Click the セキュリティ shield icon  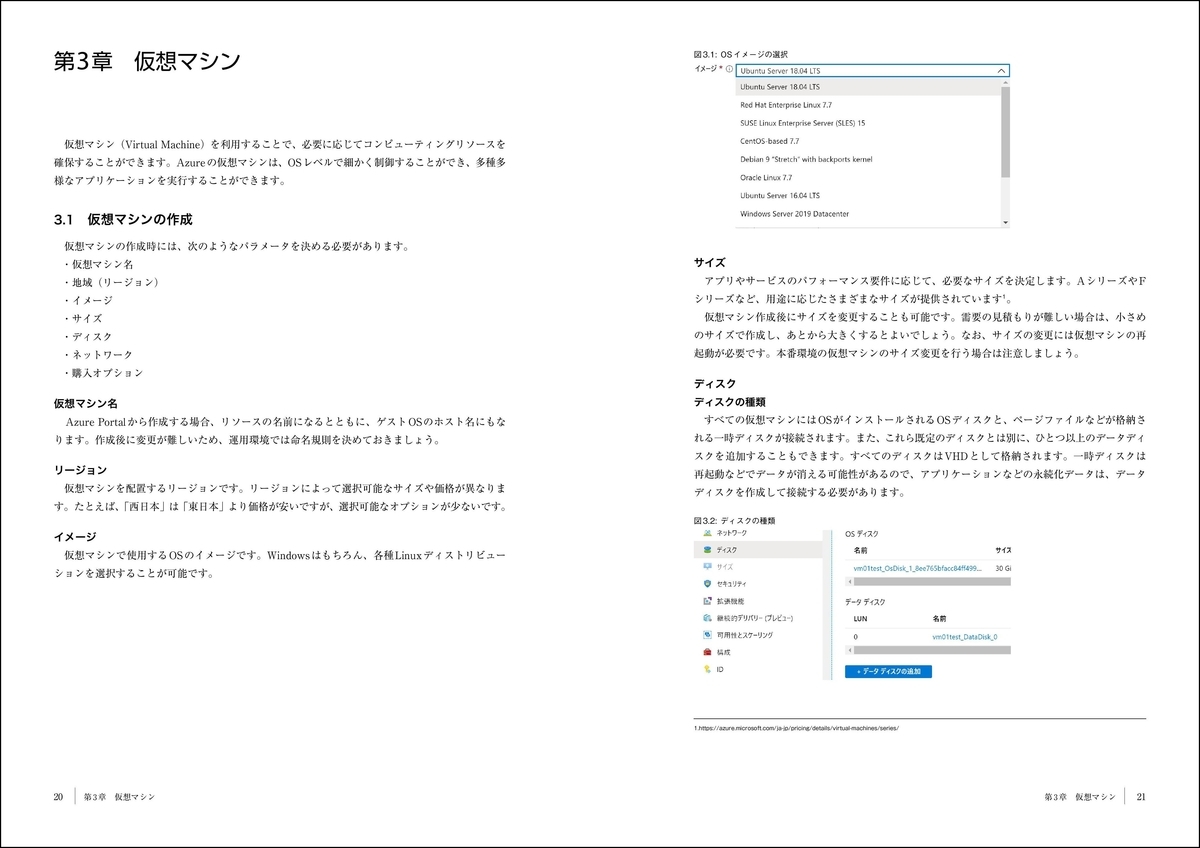(x=707, y=583)
